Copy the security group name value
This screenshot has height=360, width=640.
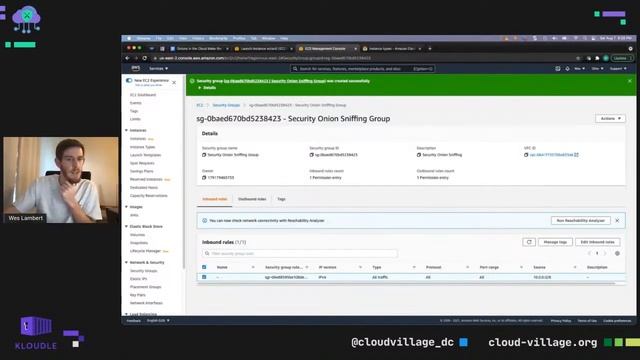204,155
